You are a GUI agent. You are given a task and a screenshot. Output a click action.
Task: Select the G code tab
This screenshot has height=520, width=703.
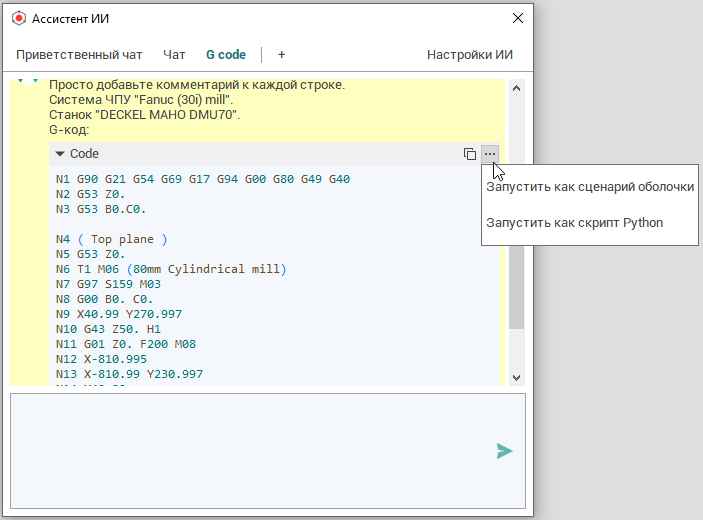(226, 55)
